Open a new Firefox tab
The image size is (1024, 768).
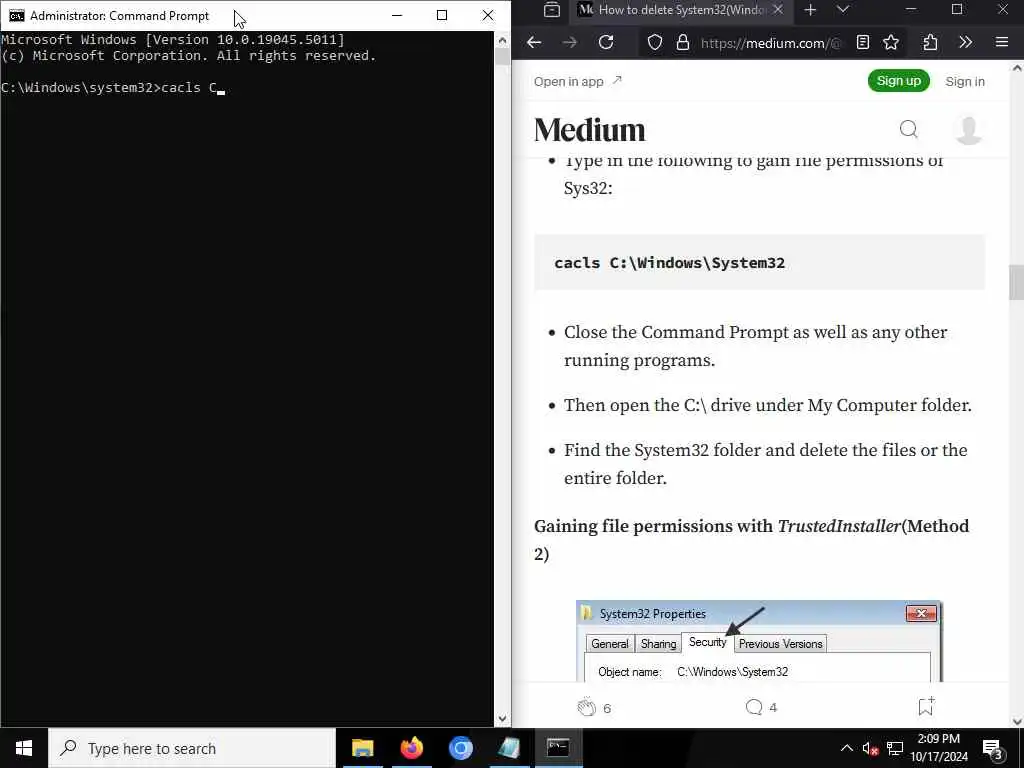[x=810, y=10]
